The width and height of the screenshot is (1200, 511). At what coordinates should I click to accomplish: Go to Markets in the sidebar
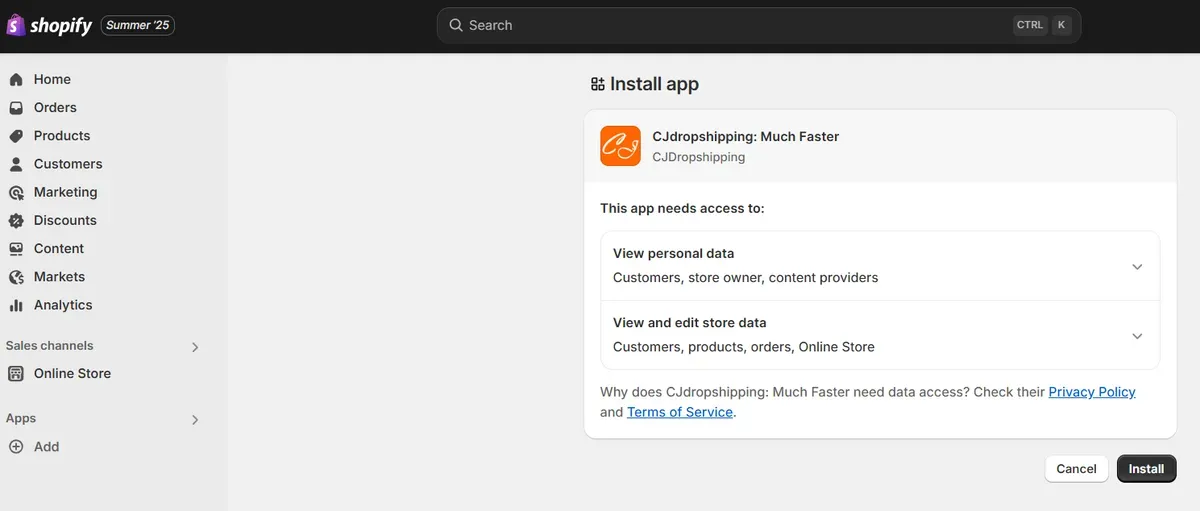pyautogui.click(x=59, y=276)
